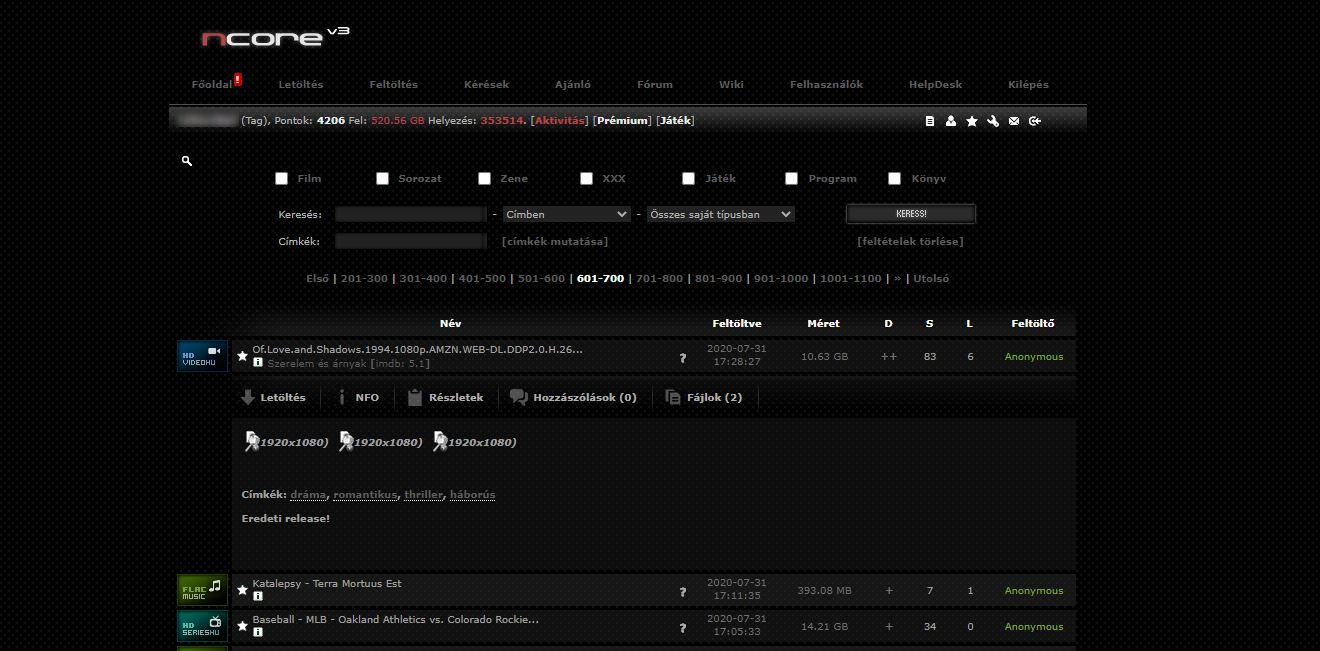Open messages via the envelope icon
The image size is (1320, 651).
point(1014,121)
